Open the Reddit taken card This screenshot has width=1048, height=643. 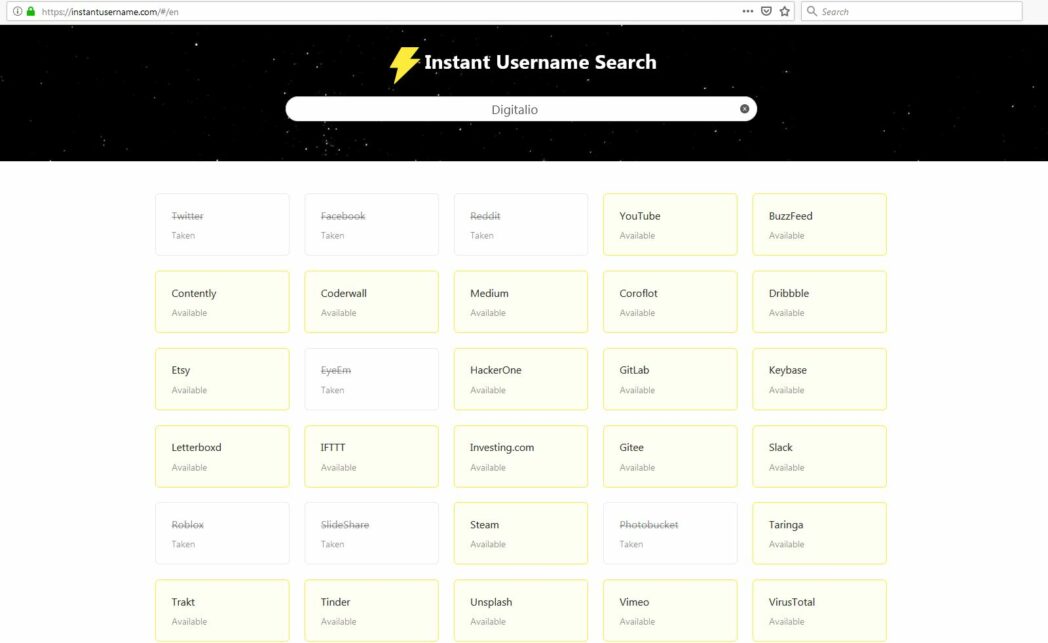[x=521, y=225]
